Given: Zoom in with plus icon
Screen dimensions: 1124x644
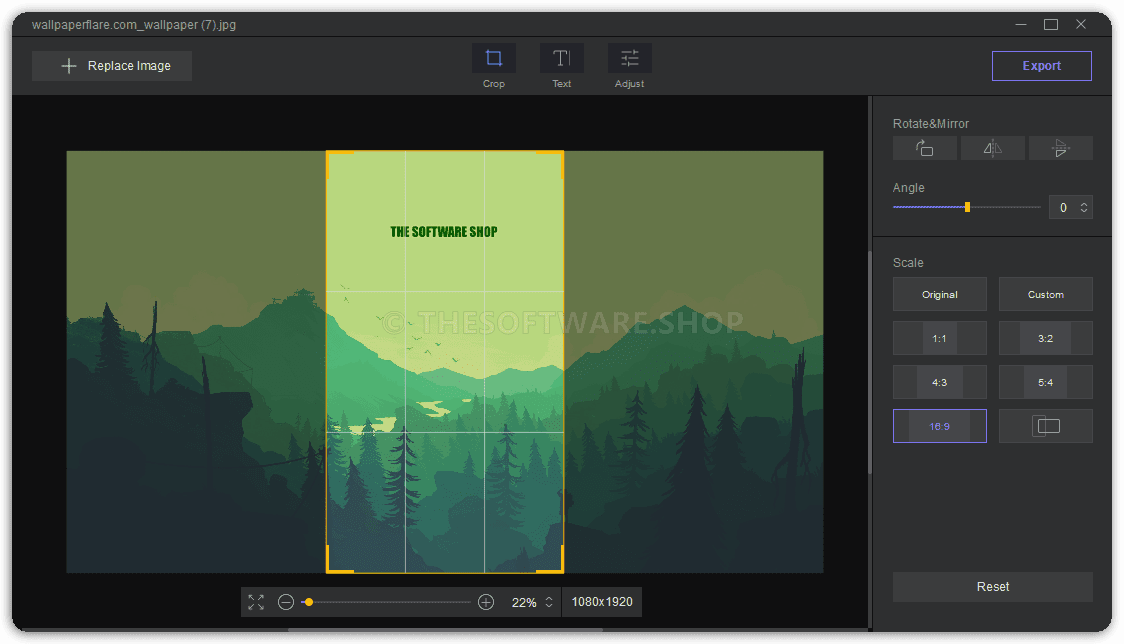Looking at the screenshot, I should click(486, 602).
